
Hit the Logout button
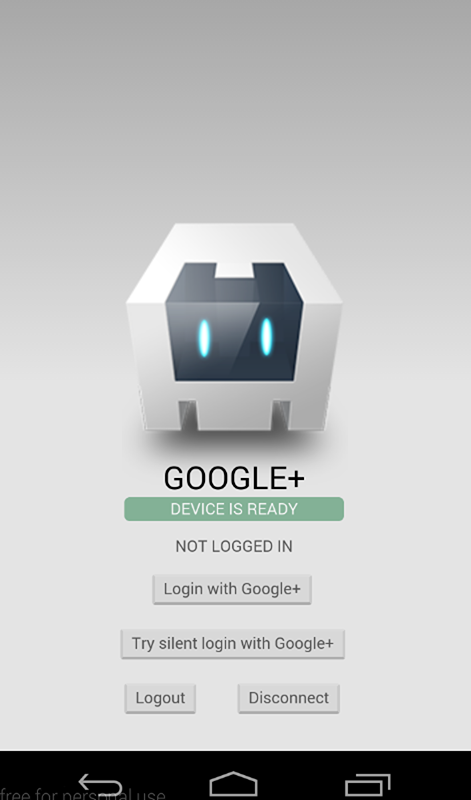pos(160,698)
